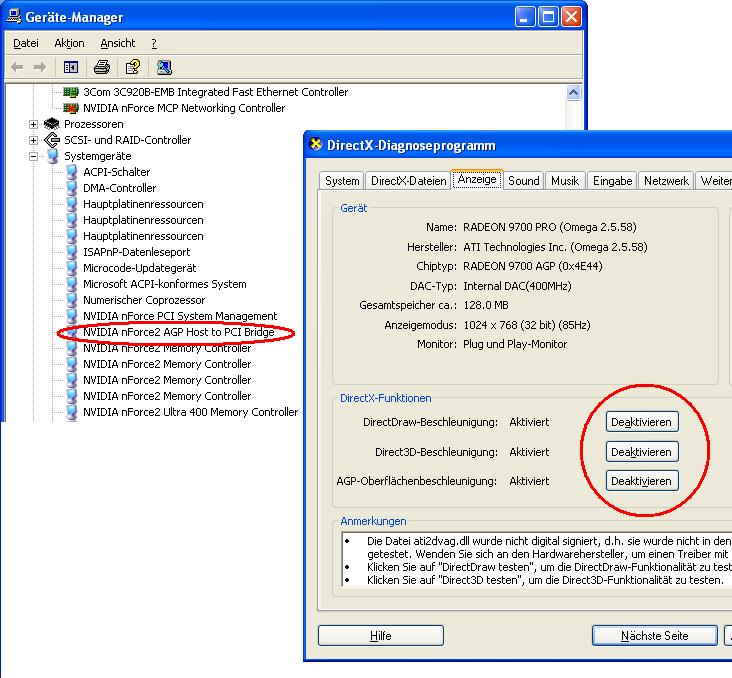
Task: Select the disabled NVIDIA nForce MCP Networking Controller
Action: pos(184,108)
